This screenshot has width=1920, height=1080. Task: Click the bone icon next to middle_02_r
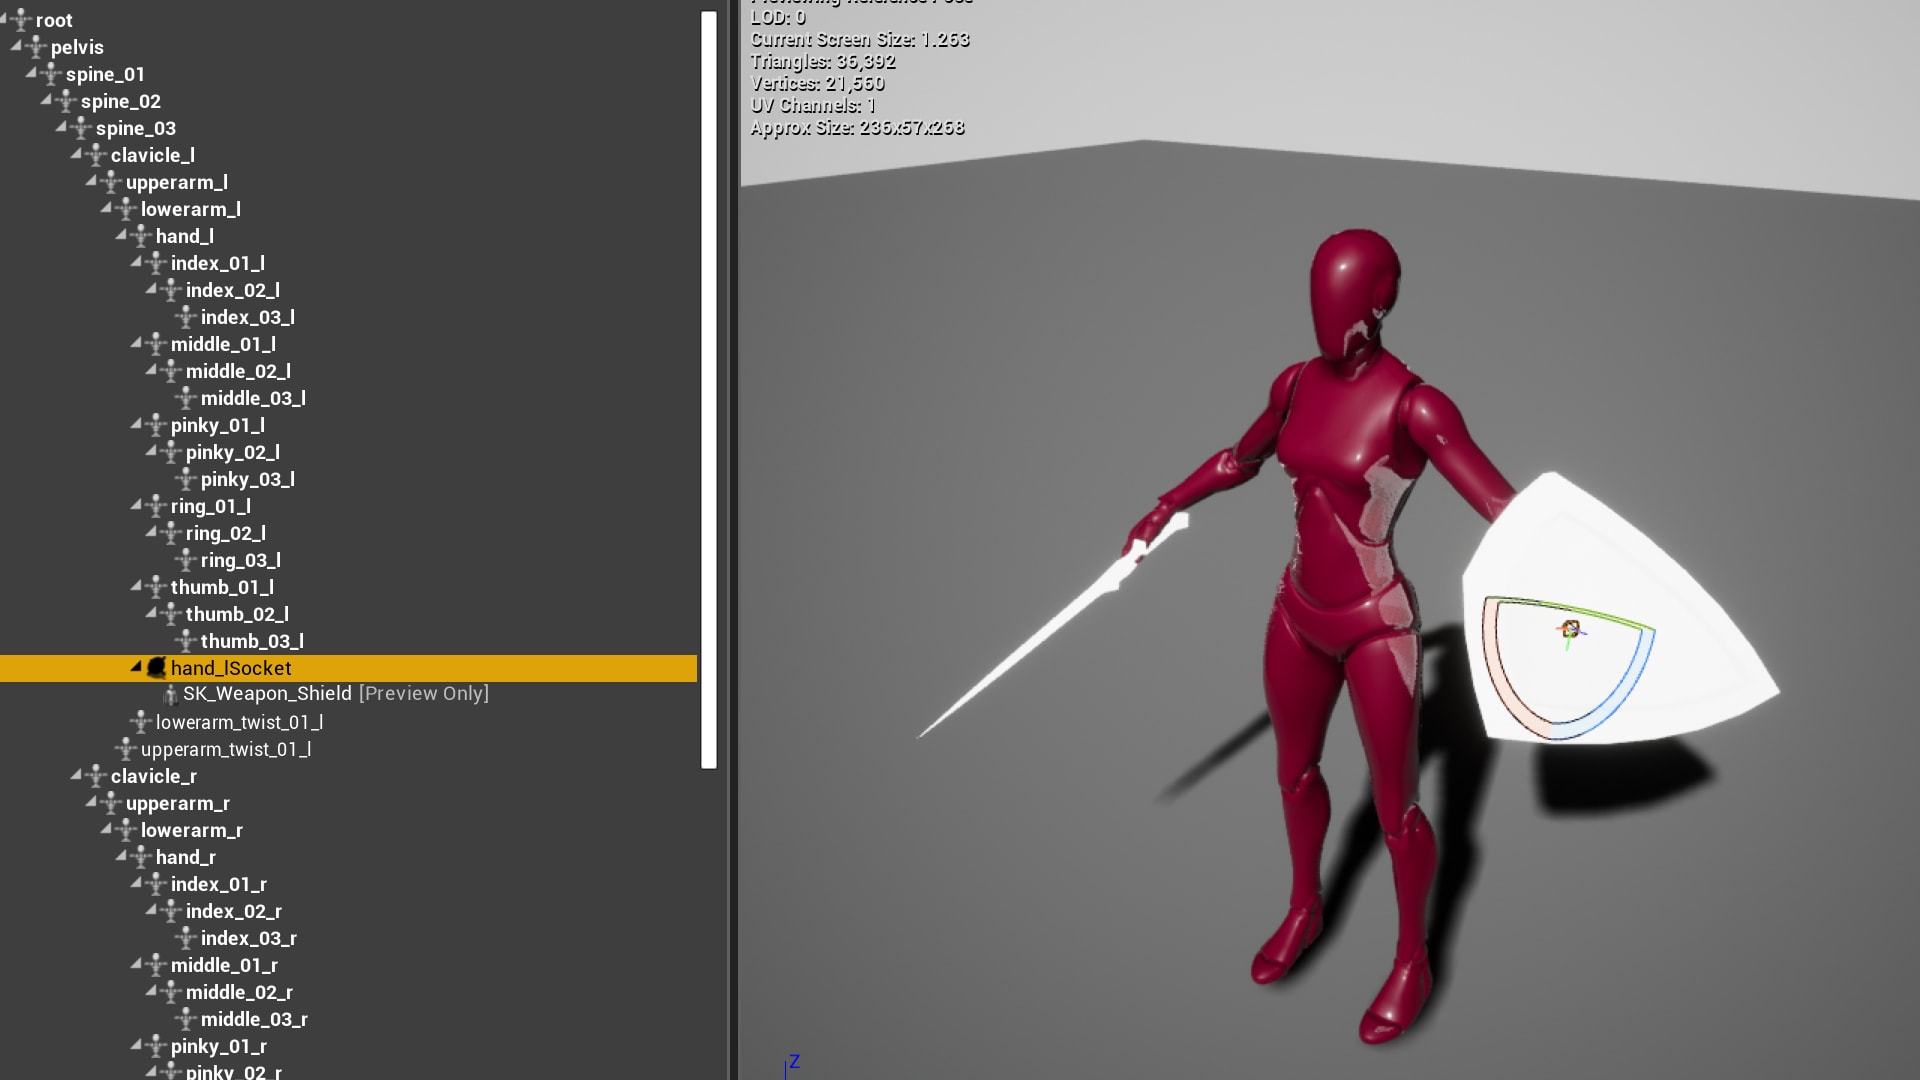(x=171, y=992)
